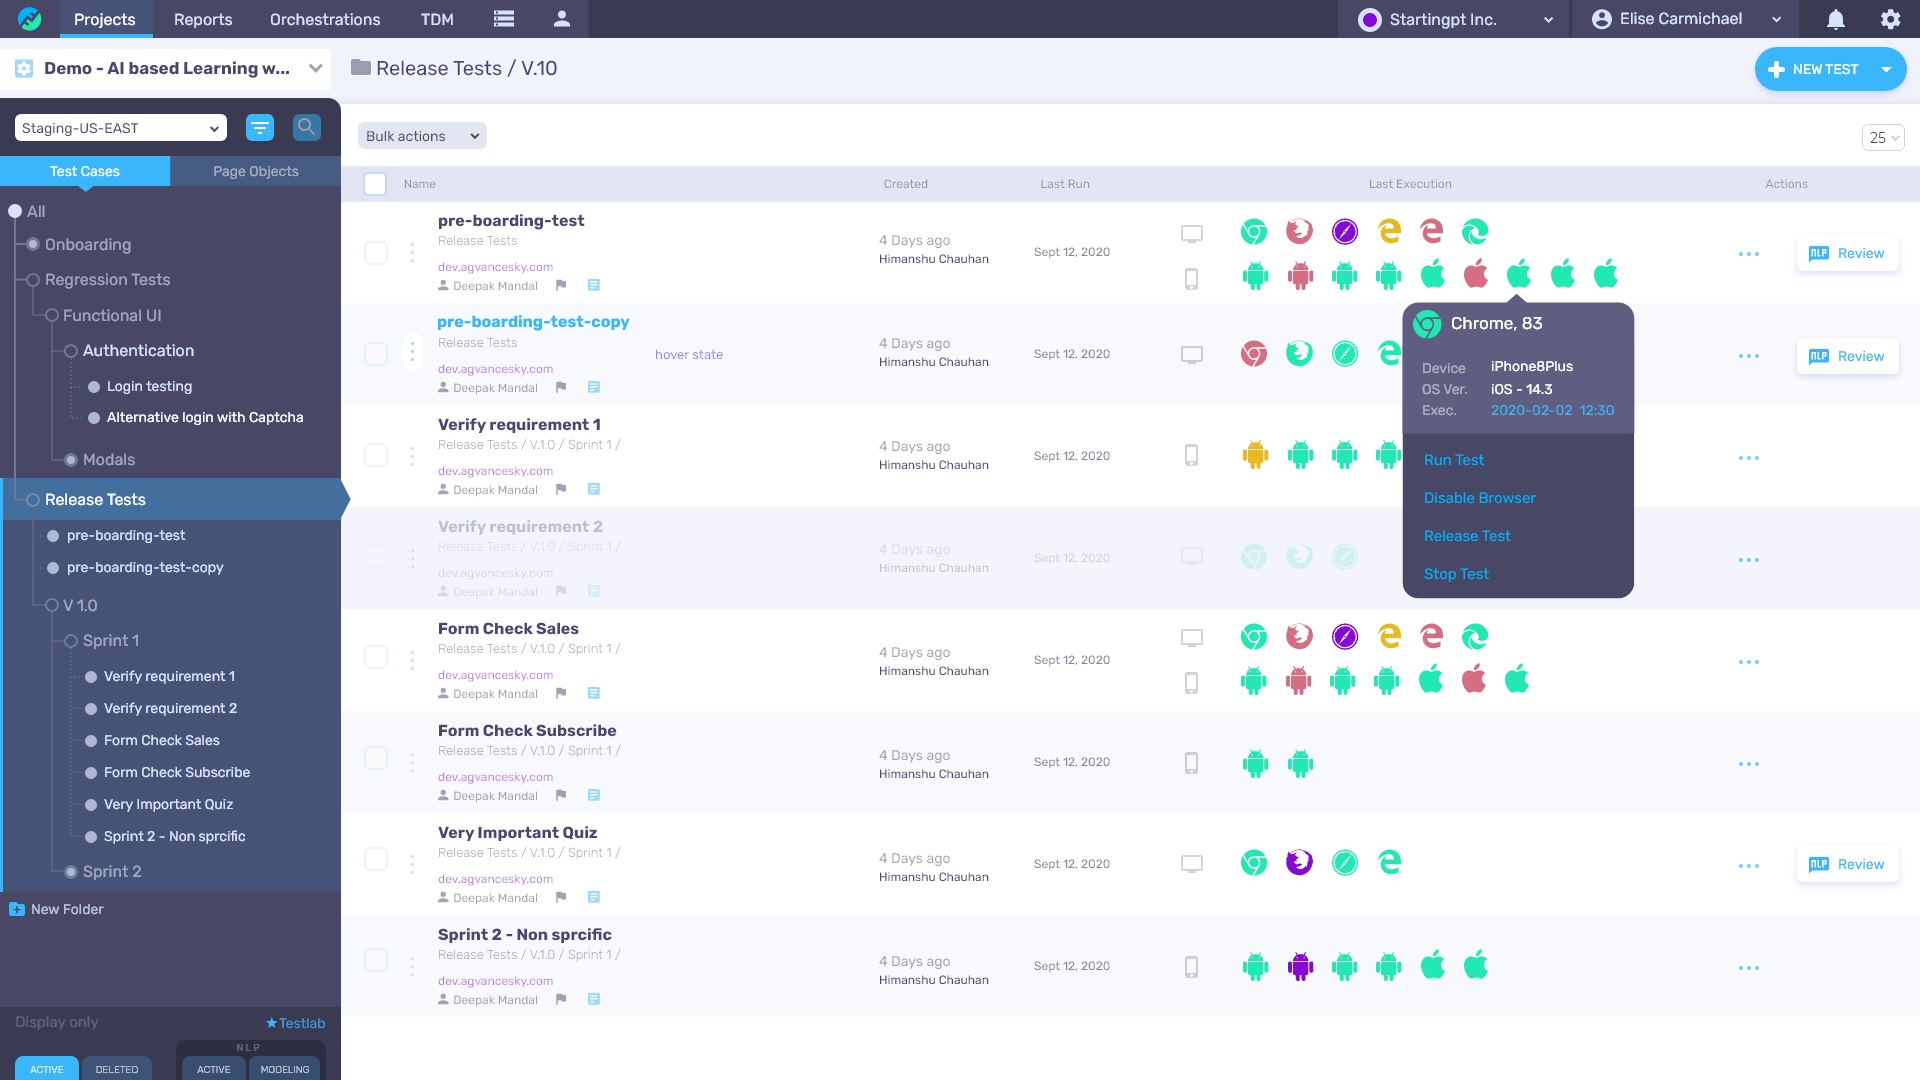The height and width of the screenshot is (1080, 1920).
Task: Select the Chrome browser icon for Form Check Sales
Action: 1253,636
